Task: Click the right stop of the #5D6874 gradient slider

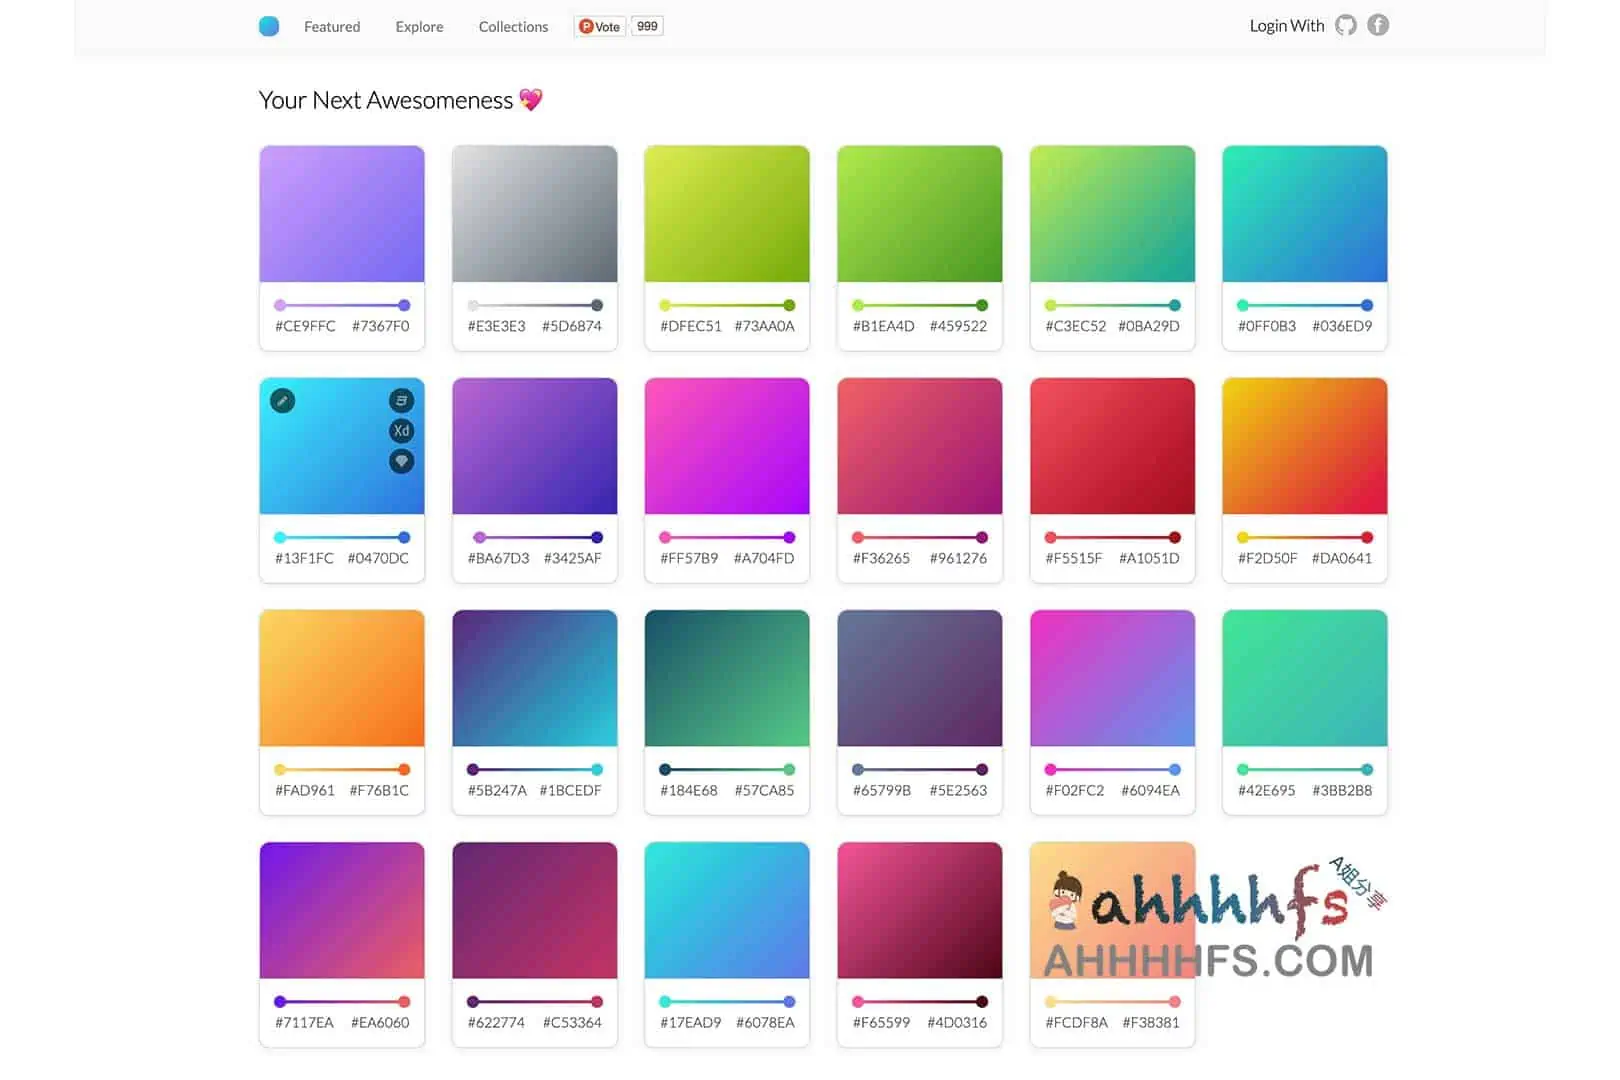Action: pos(597,305)
